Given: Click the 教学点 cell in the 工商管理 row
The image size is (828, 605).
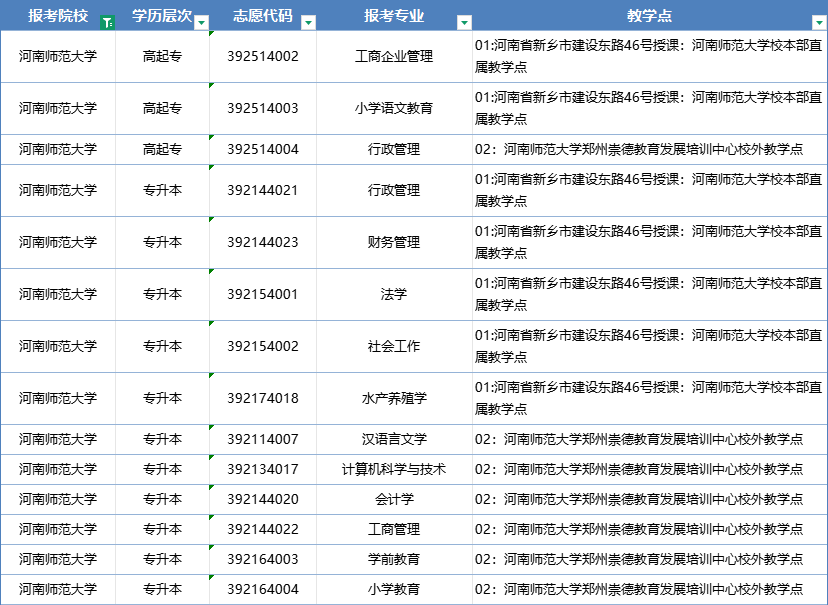Looking at the screenshot, I should 649,529.
